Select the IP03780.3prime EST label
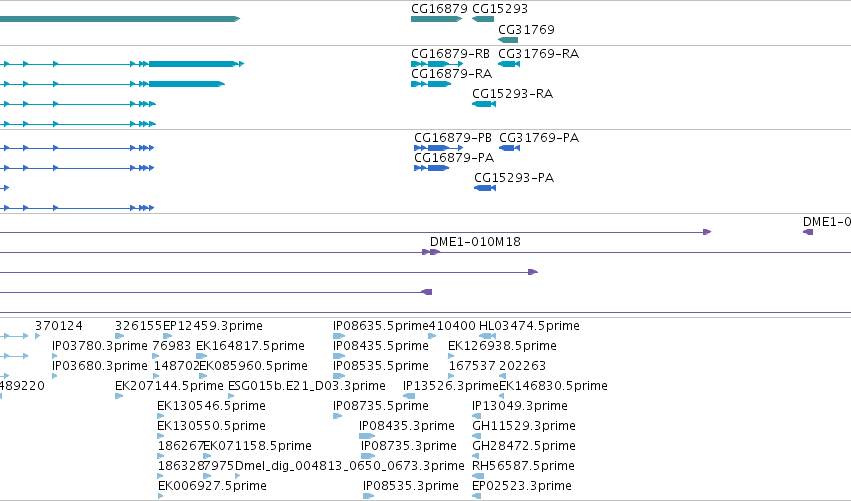 point(100,346)
